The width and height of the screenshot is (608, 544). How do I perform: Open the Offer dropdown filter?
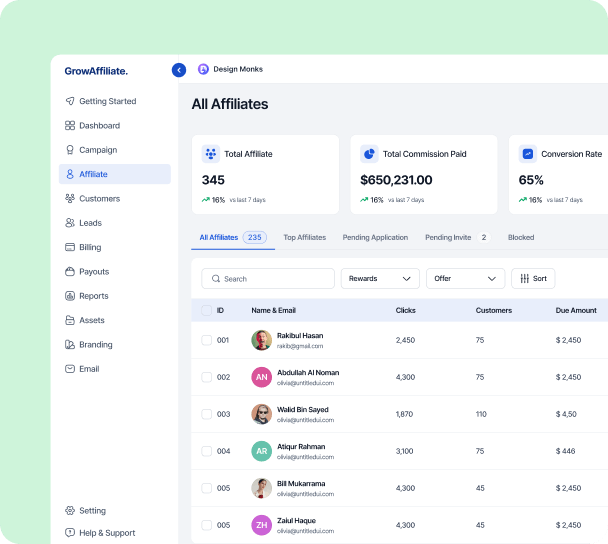click(465, 279)
